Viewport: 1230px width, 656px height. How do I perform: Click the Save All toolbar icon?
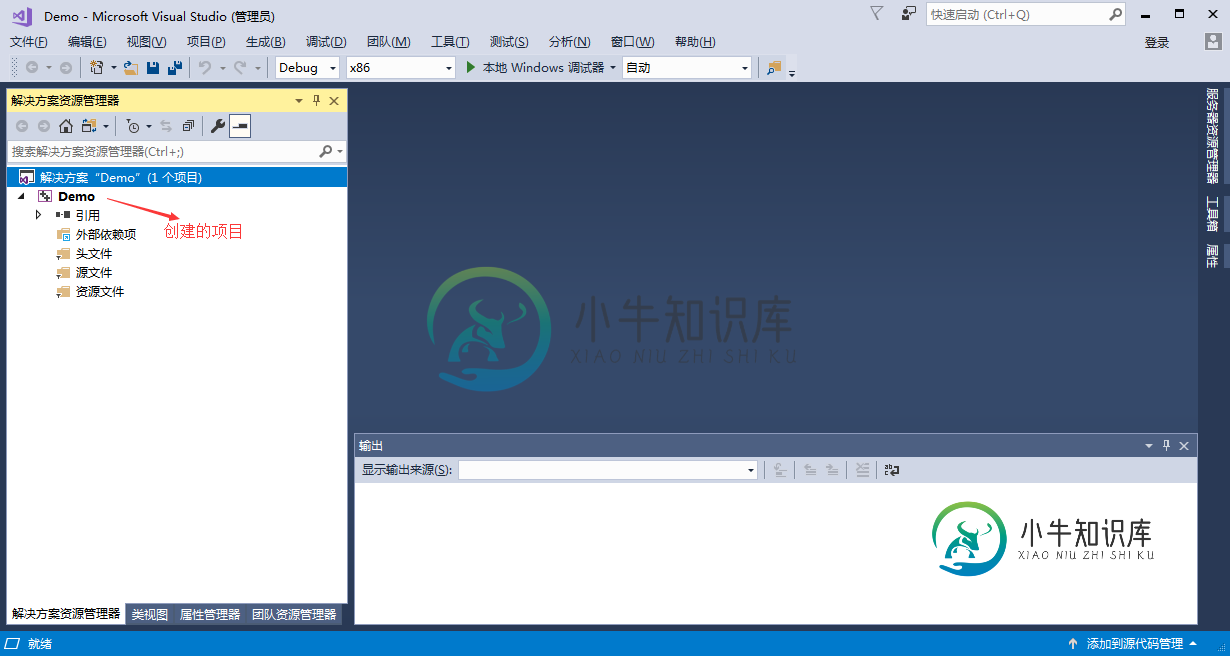click(x=175, y=68)
